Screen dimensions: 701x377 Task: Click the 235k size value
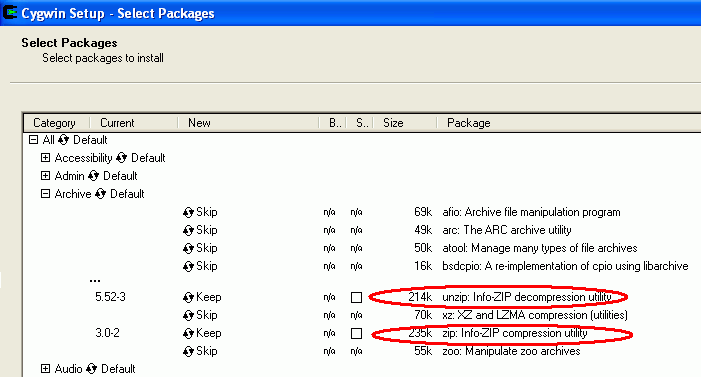click(420, 333)
